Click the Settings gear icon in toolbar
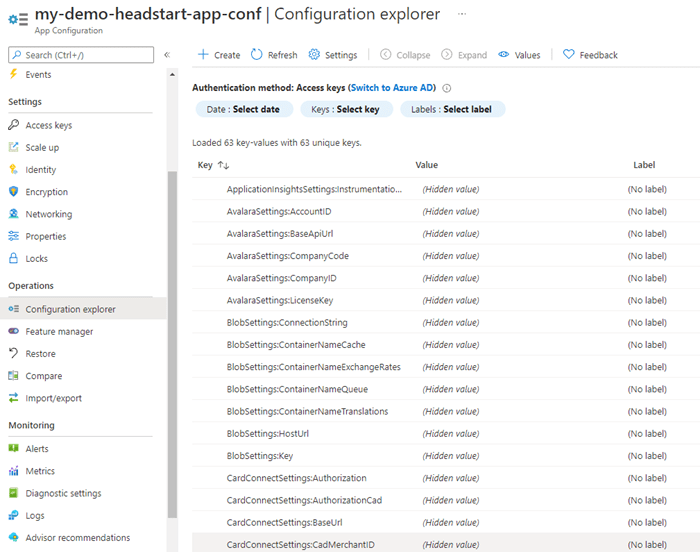The height and width of the screenshot is (552, 700). (314, 54)
